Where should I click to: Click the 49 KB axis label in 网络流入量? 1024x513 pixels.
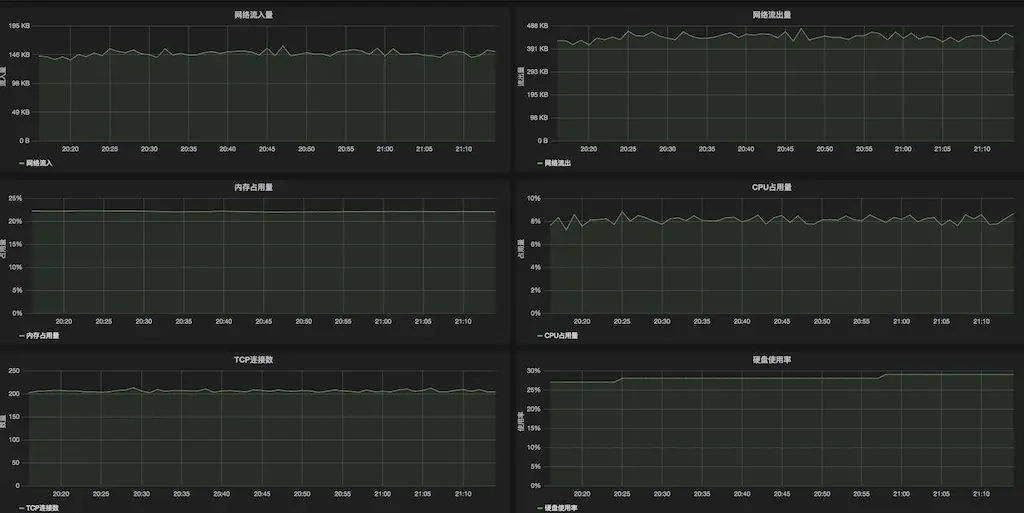pos(21,112)
